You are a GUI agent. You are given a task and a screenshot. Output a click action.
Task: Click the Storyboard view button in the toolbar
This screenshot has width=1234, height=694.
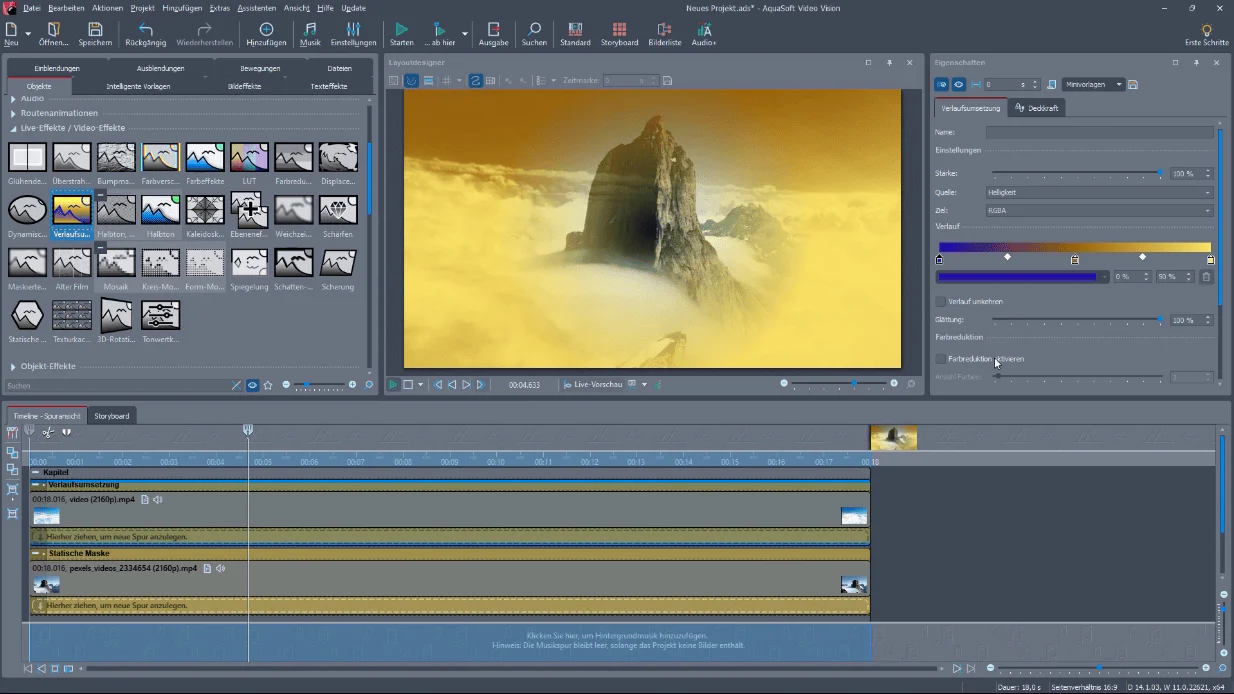pos(619,34)
